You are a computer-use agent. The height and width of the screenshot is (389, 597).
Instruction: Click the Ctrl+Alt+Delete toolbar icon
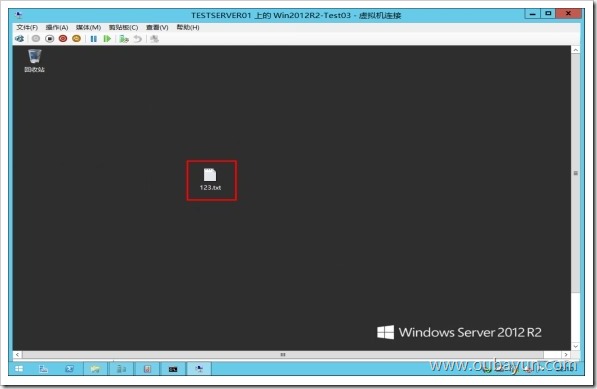point(19,38)
